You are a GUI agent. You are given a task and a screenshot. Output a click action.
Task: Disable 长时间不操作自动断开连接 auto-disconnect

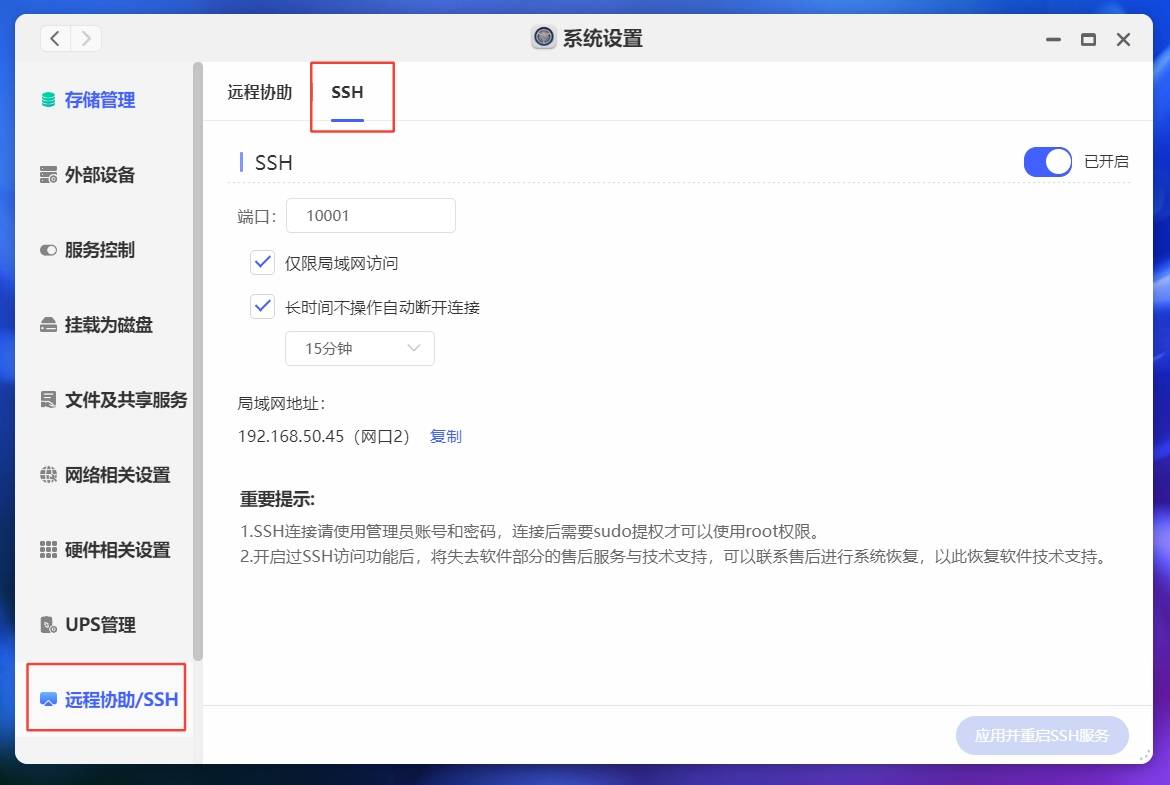click(262, 307)
